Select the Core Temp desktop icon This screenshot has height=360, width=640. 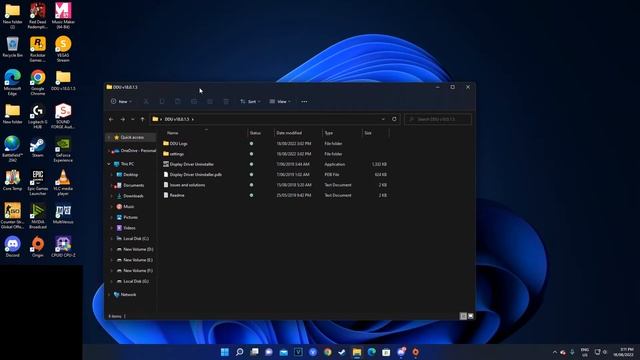pos(13,180)
